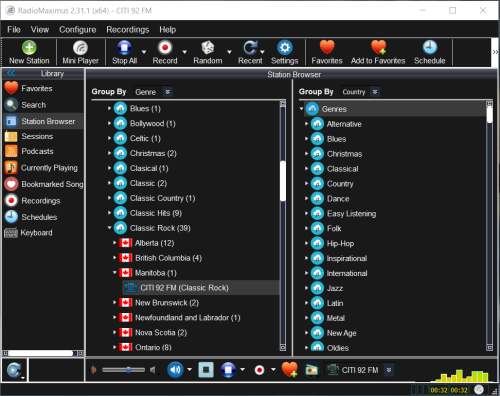Image resolution: width=500 pixels, height=396 pixels.
Task: Click the Add to Favorites toolbar icon
Action: coord(378,52)
